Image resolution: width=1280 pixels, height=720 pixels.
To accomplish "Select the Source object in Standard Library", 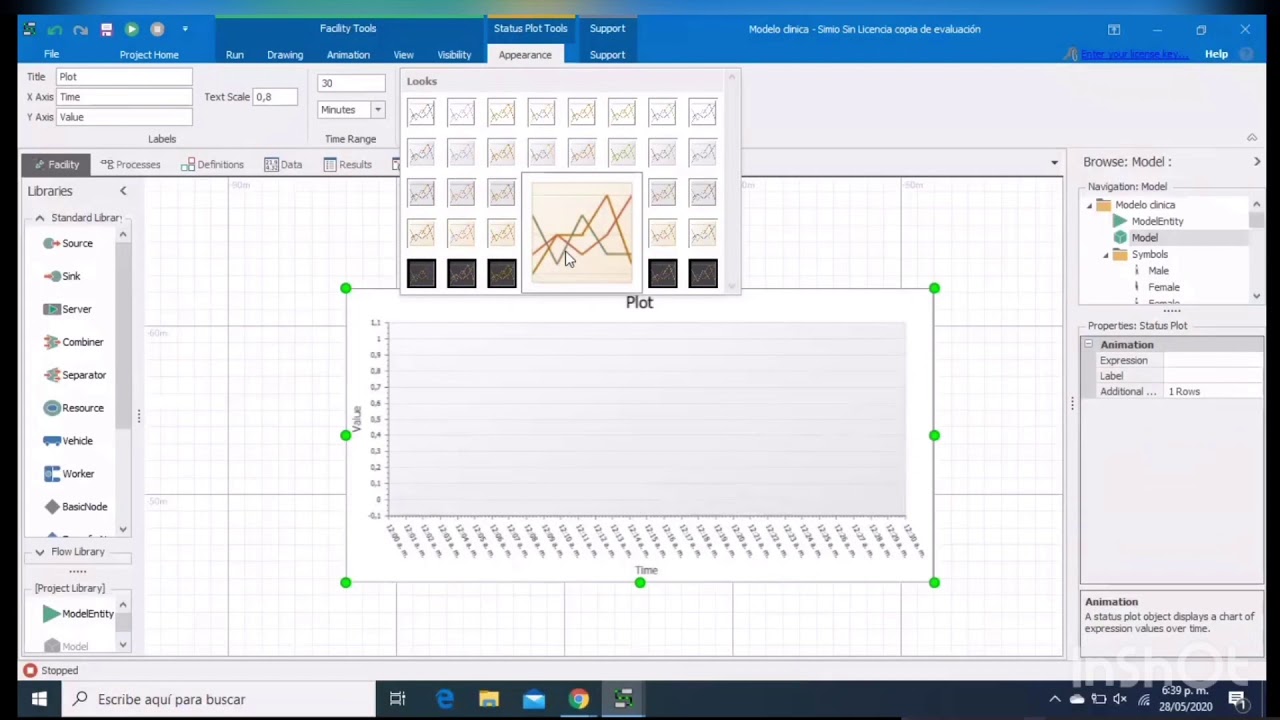I will tap(68, 243).
